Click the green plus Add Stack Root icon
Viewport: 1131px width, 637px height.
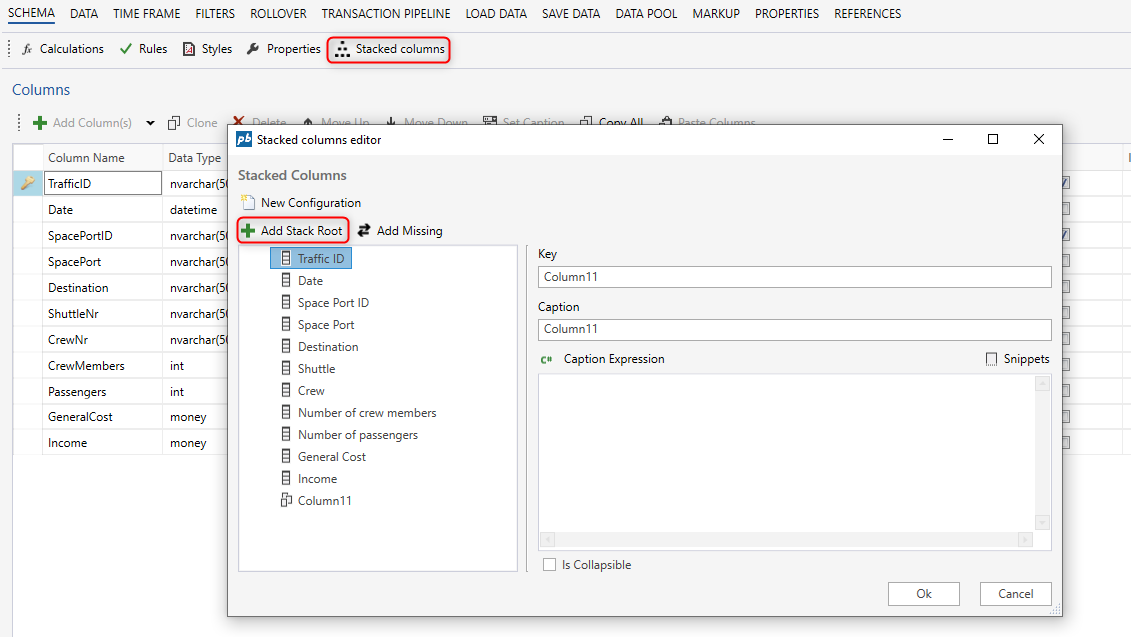click(x=248, y=231)
